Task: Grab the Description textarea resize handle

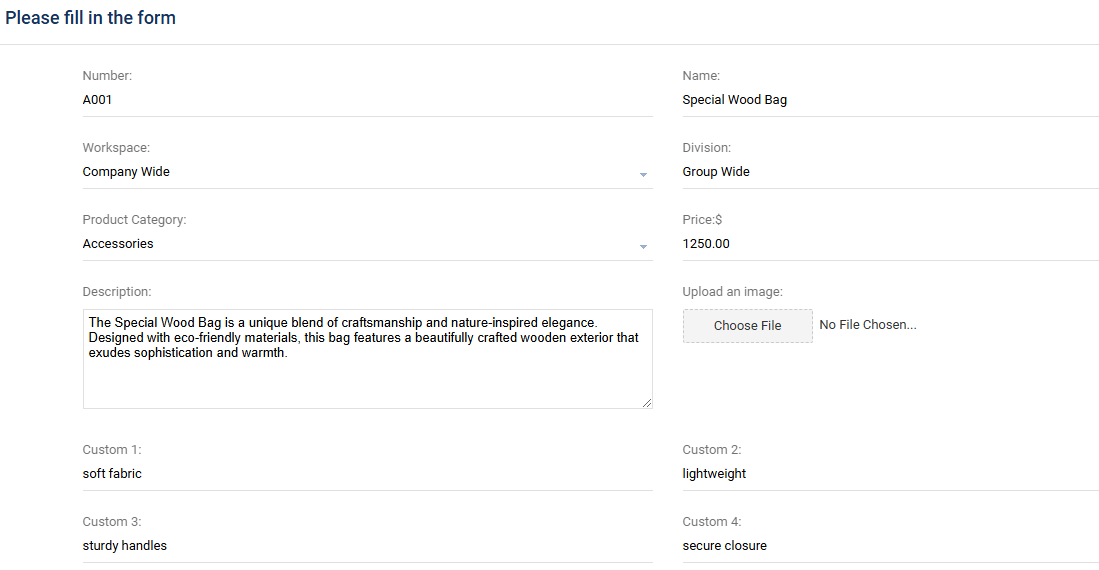Action: click(x=646, y=402)
